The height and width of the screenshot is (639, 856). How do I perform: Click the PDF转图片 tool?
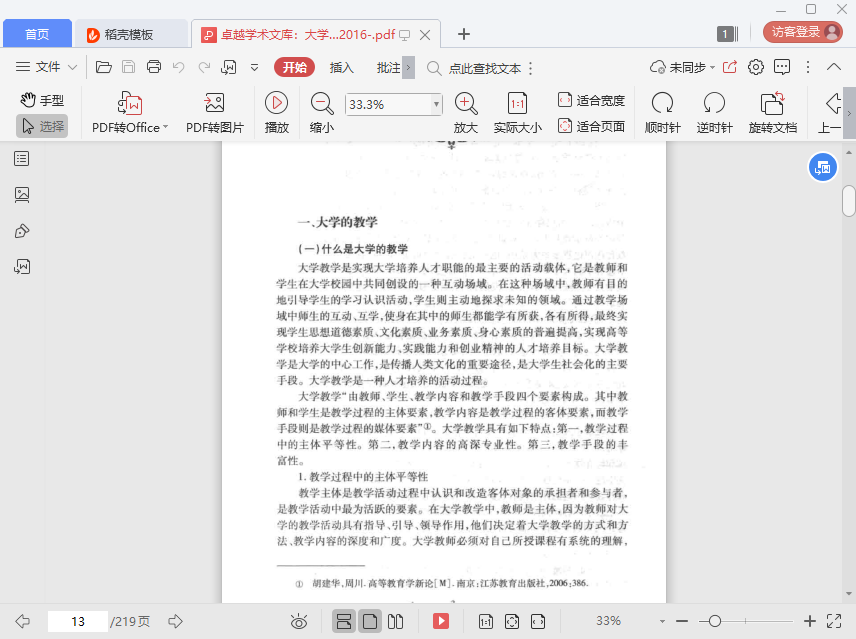215,113
